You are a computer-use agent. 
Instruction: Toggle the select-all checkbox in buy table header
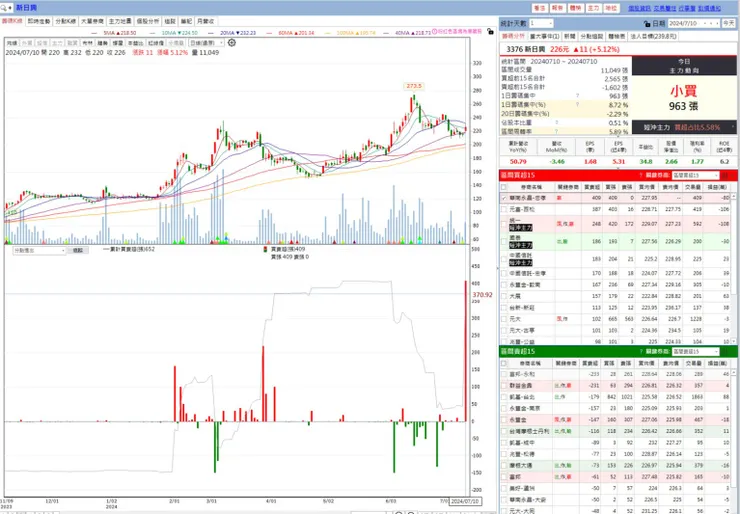click(x=504, y=187)
